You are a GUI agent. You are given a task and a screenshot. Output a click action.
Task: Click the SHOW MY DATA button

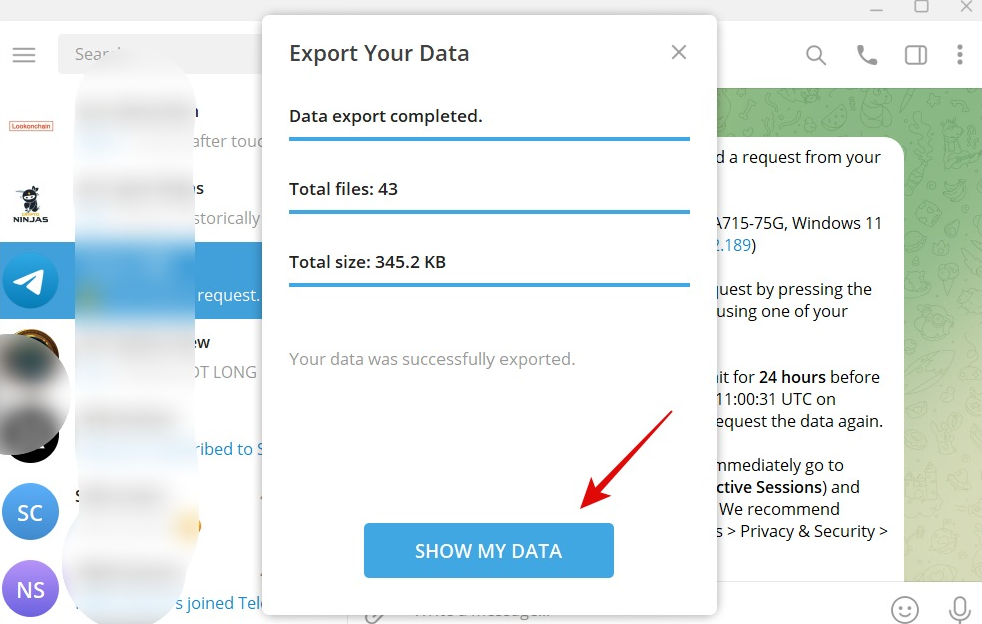pyautogui.click(x=488, y=550)
